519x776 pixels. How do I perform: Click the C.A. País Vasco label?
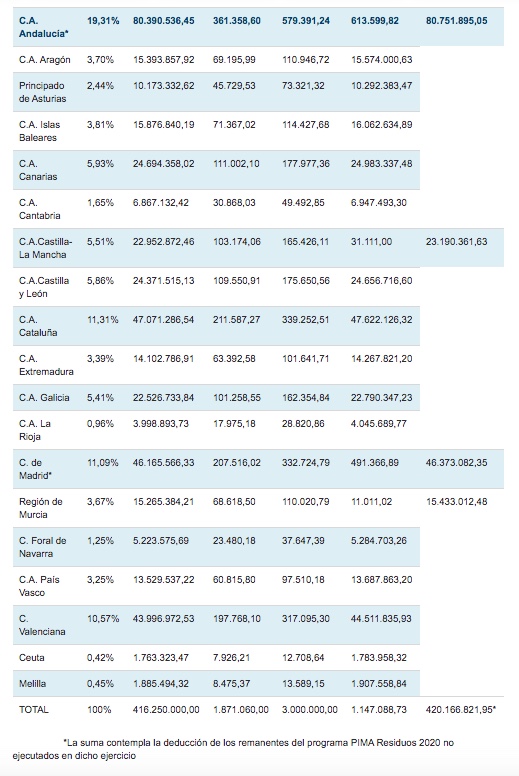click(39, 586)
